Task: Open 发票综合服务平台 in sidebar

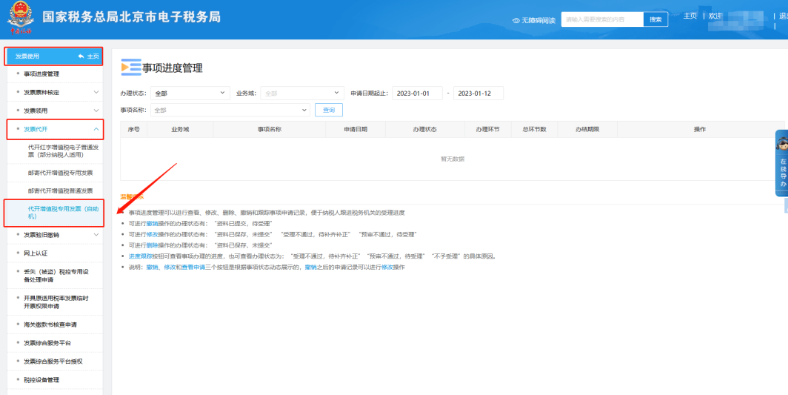Action: tap(47, 343)
